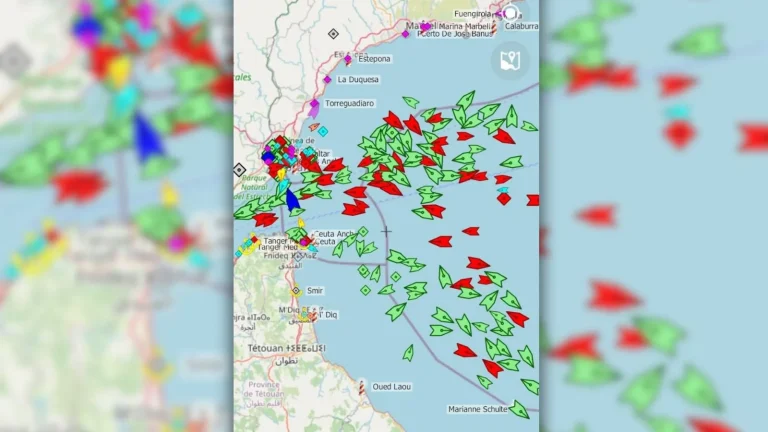Image resolution: width=768 pixels, height=432 pixels.
Task: Click the red diamond marker at right edge
Action: coord(504,198)
